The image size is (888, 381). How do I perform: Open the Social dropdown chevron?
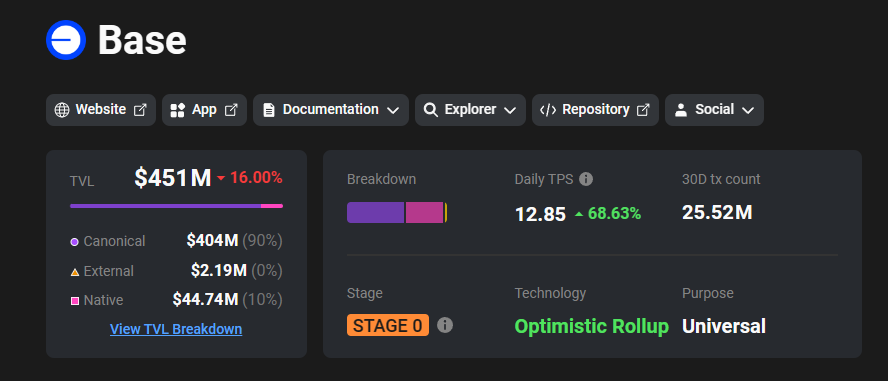pyautogui.click(x=748, y=110)
